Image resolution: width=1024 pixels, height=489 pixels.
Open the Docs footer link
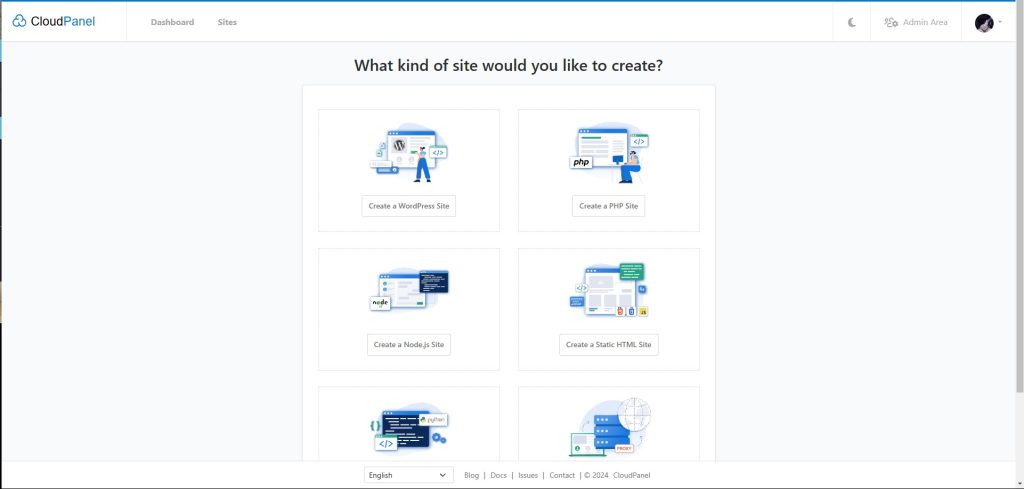[498, 475]
